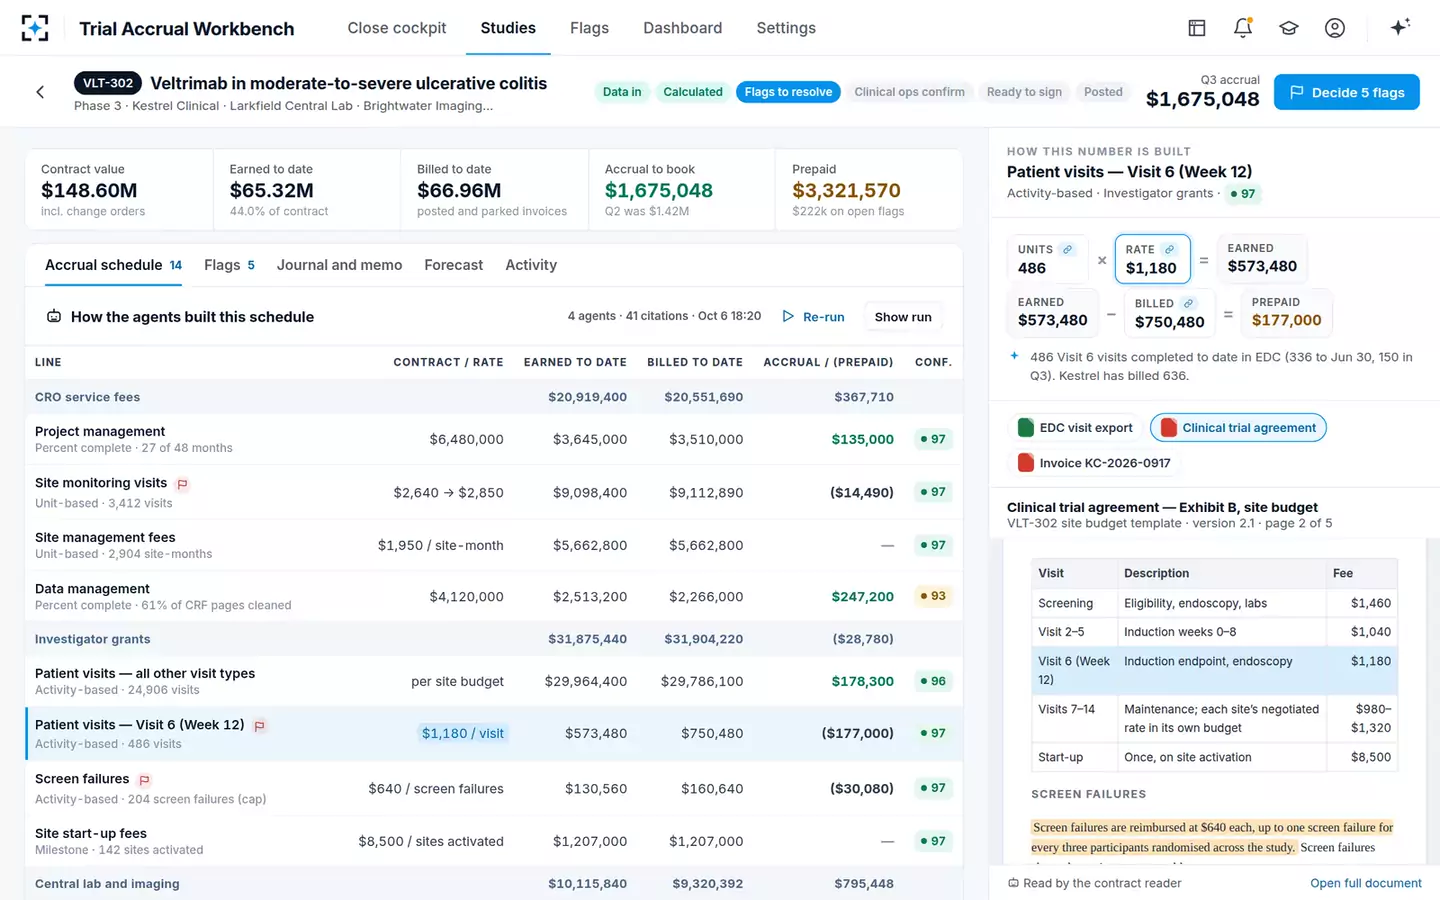Click the Ready to sign stage
The height and width of the screenshot is (900, 1440).
tap(1024, 92)
